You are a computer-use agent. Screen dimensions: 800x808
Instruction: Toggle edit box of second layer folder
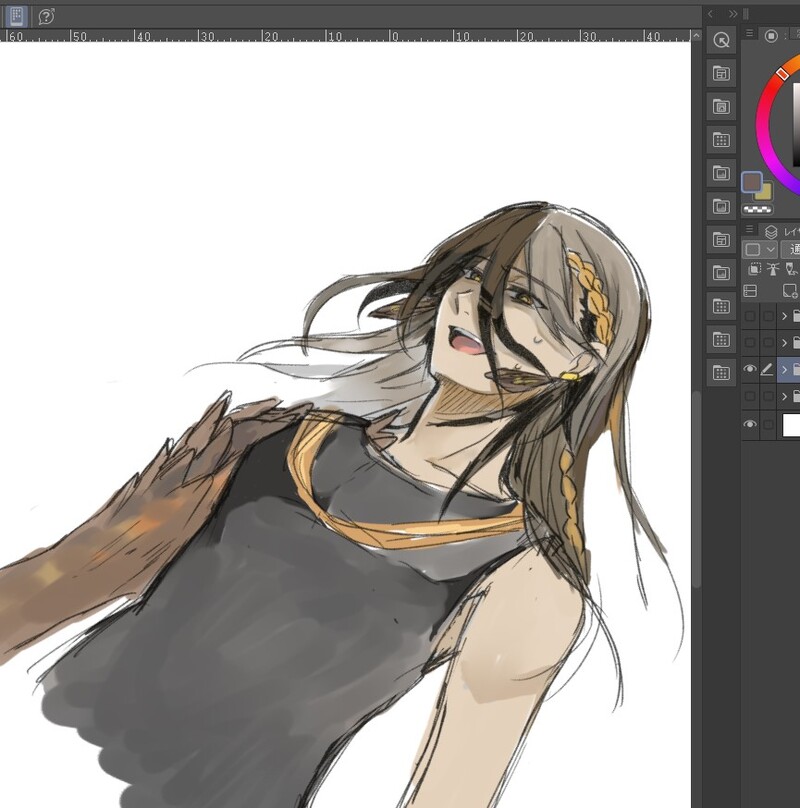click(768, 343)
